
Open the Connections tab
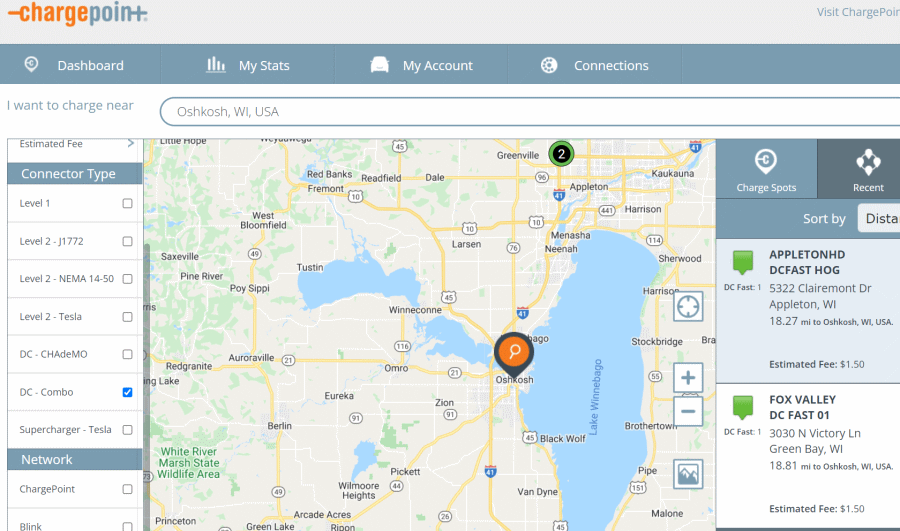[595, 64]
